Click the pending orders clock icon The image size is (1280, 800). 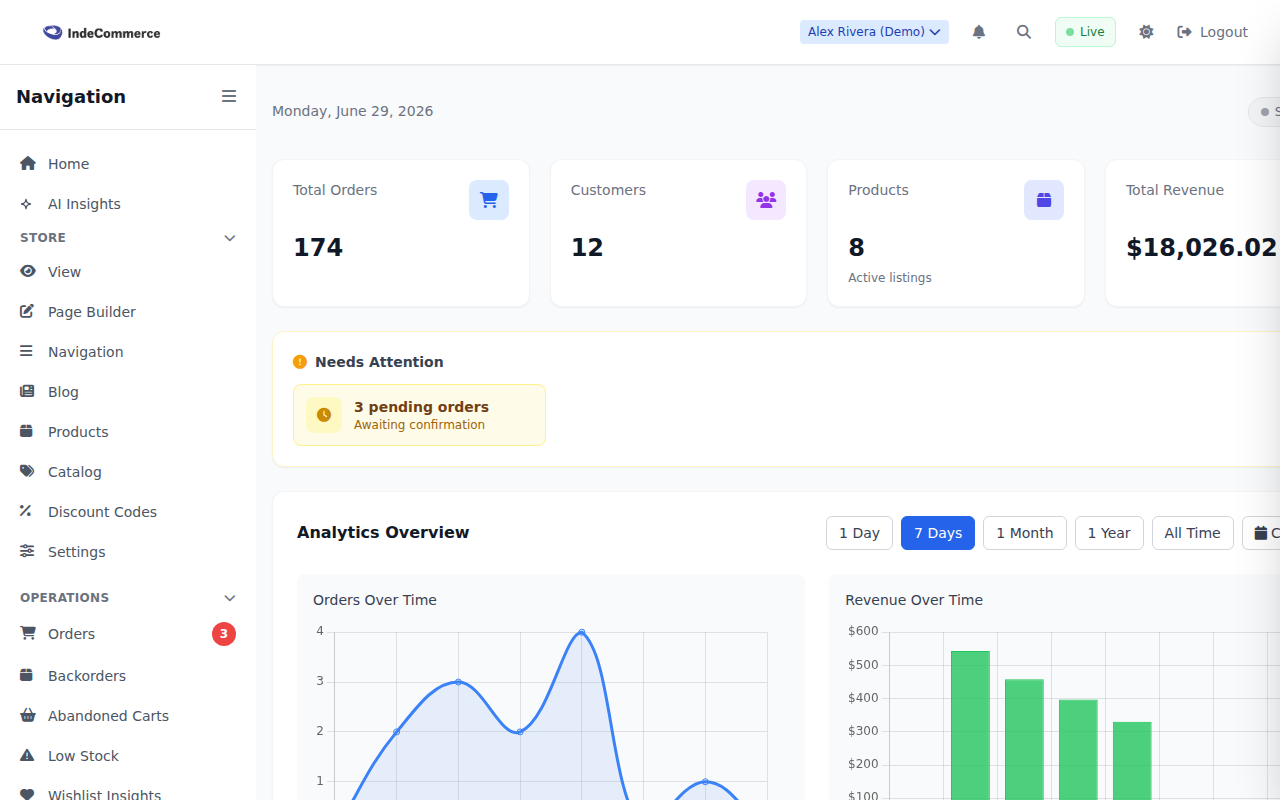pos(324,415)
